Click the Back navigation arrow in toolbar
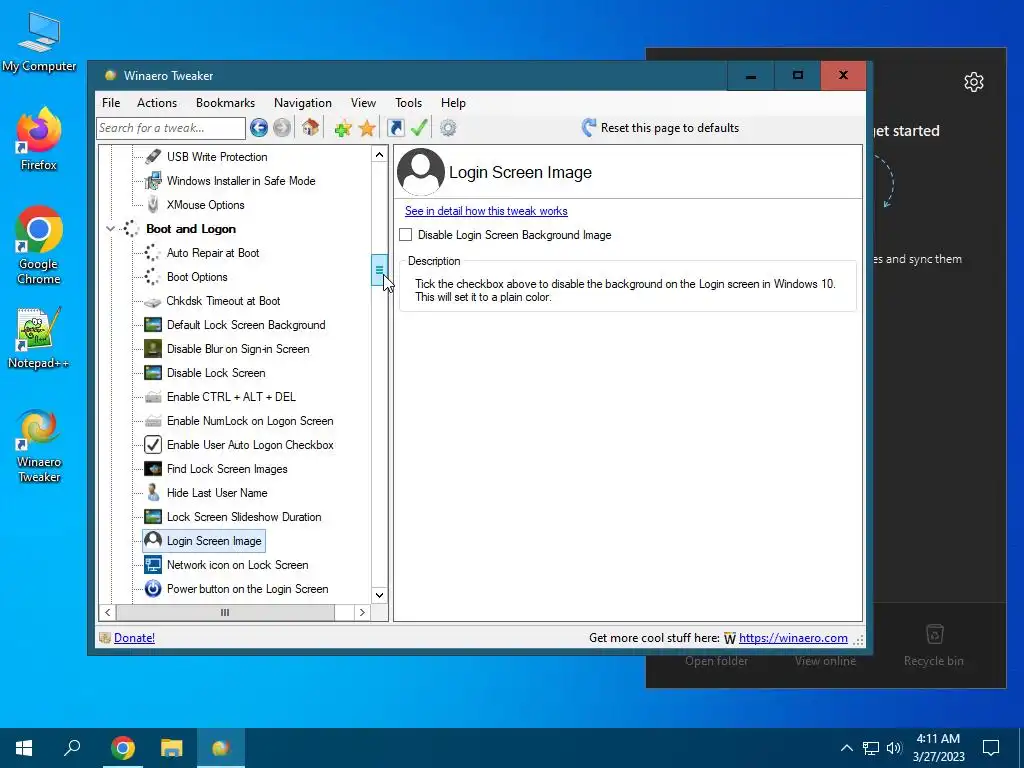This screenshot has height=768, width=1024. (259, 127)
